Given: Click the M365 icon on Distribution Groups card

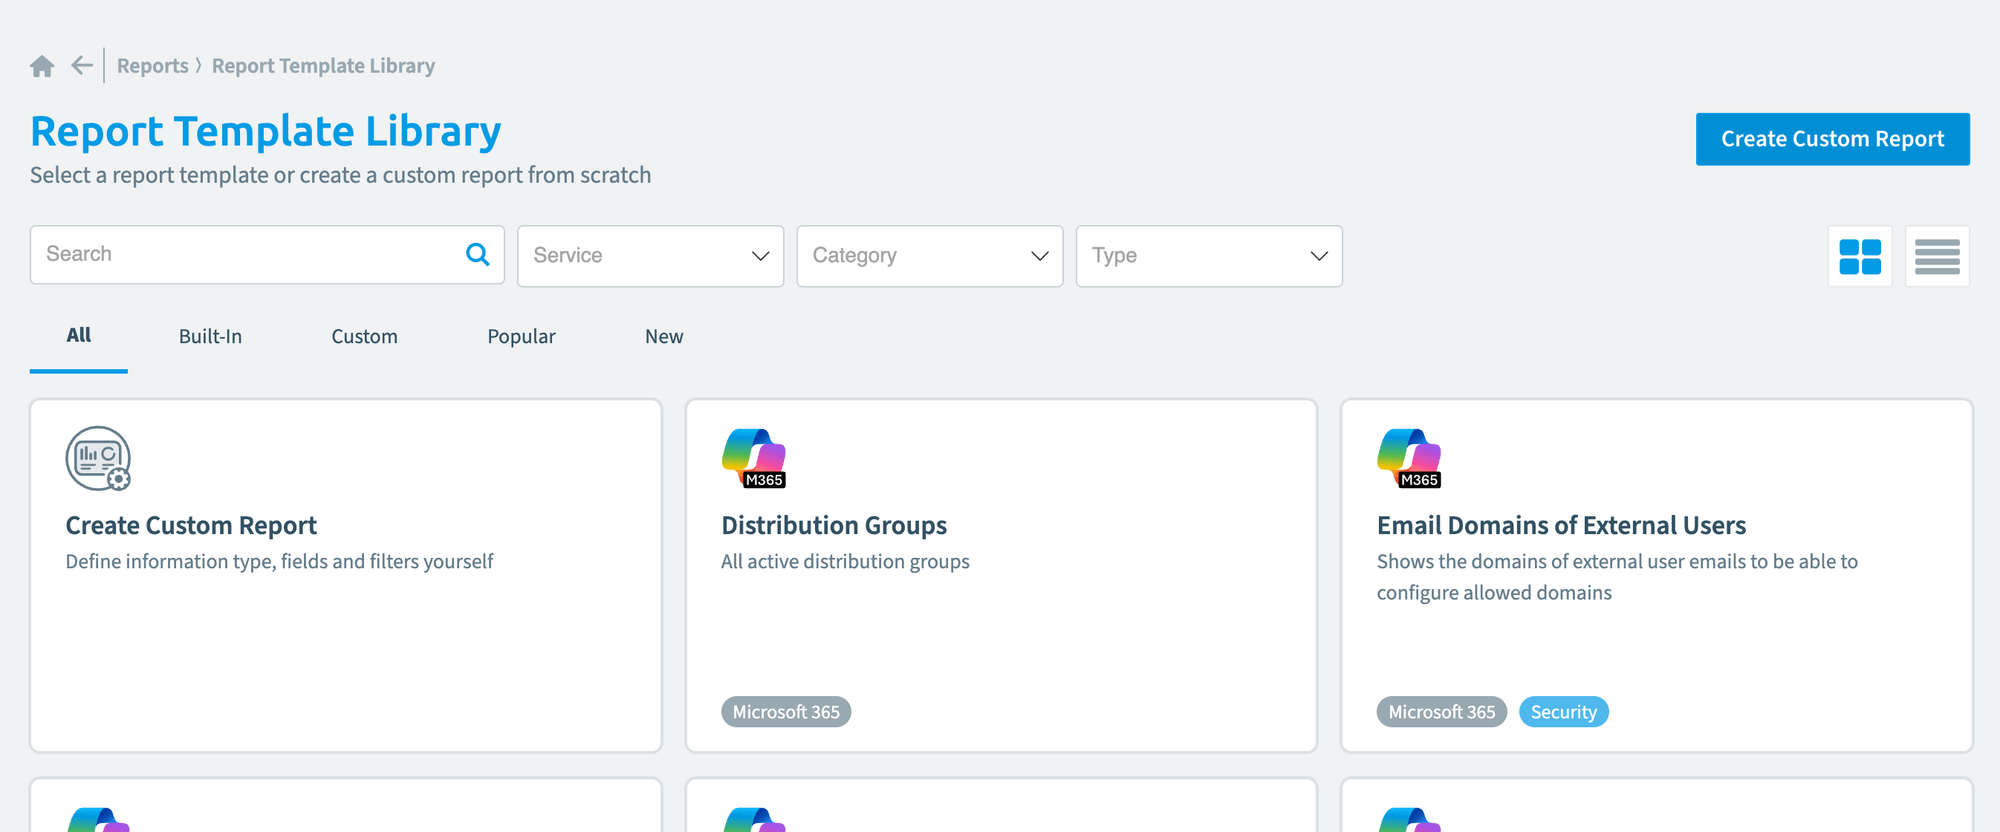Looking at the screenshot, I should pyautogui.click(x=754, y=459).
